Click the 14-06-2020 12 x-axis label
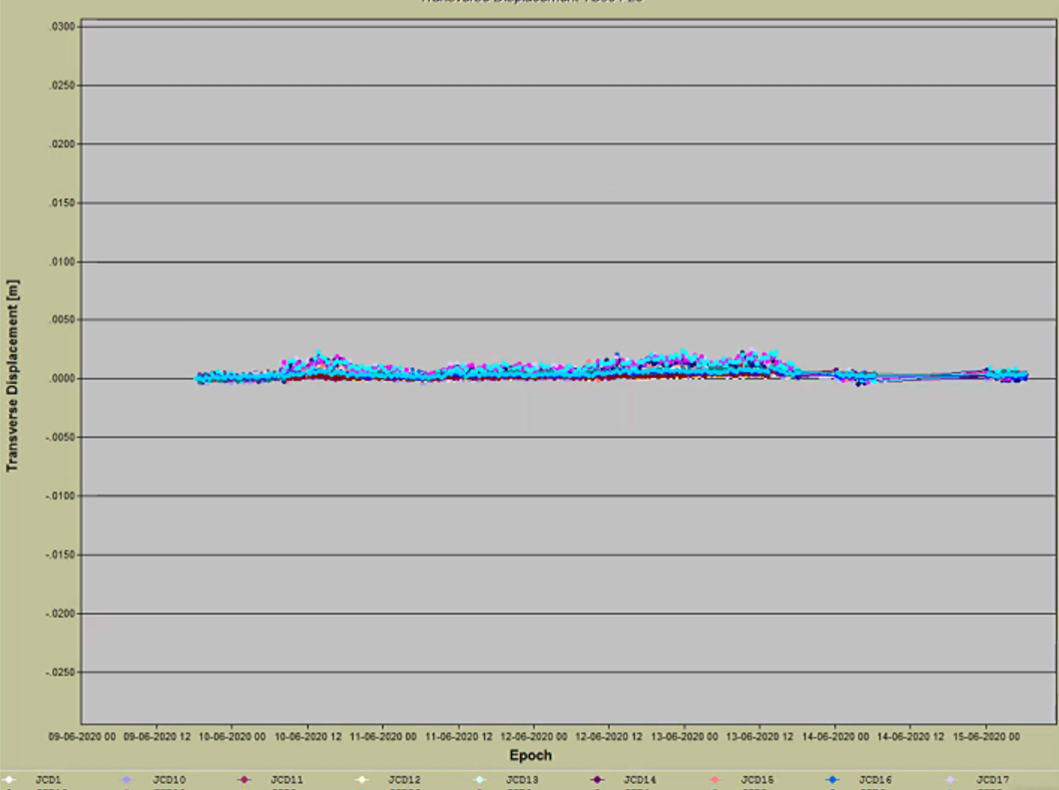 (x=910, y=737)
